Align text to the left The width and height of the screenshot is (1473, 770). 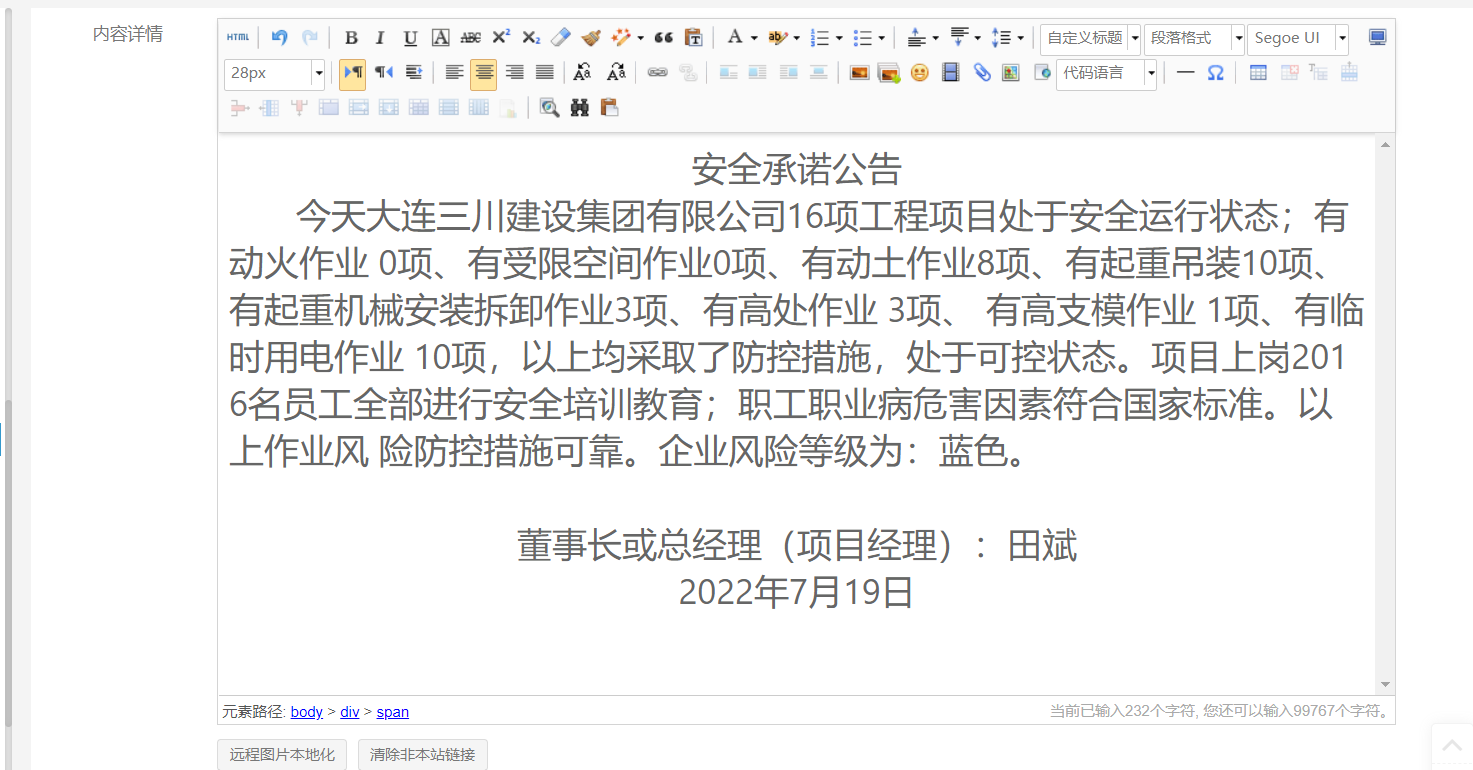(x=454, y=73)
